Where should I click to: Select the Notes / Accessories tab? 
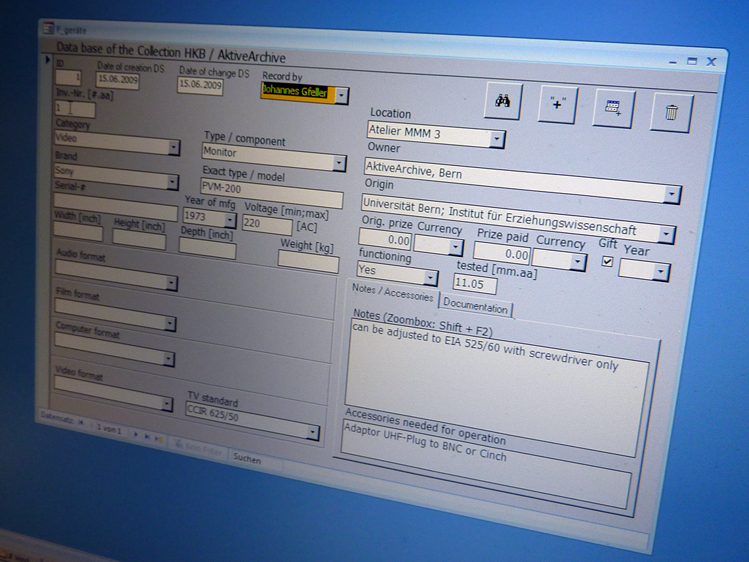(x=393, y=296)
